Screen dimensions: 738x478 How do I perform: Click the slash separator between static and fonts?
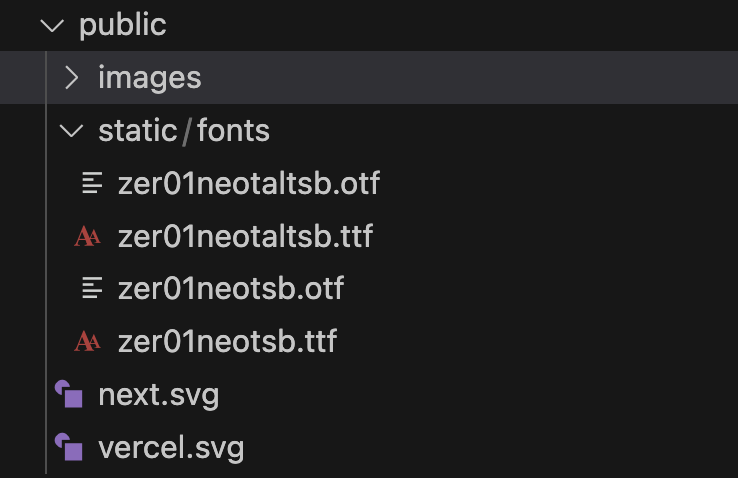(187, 131)
